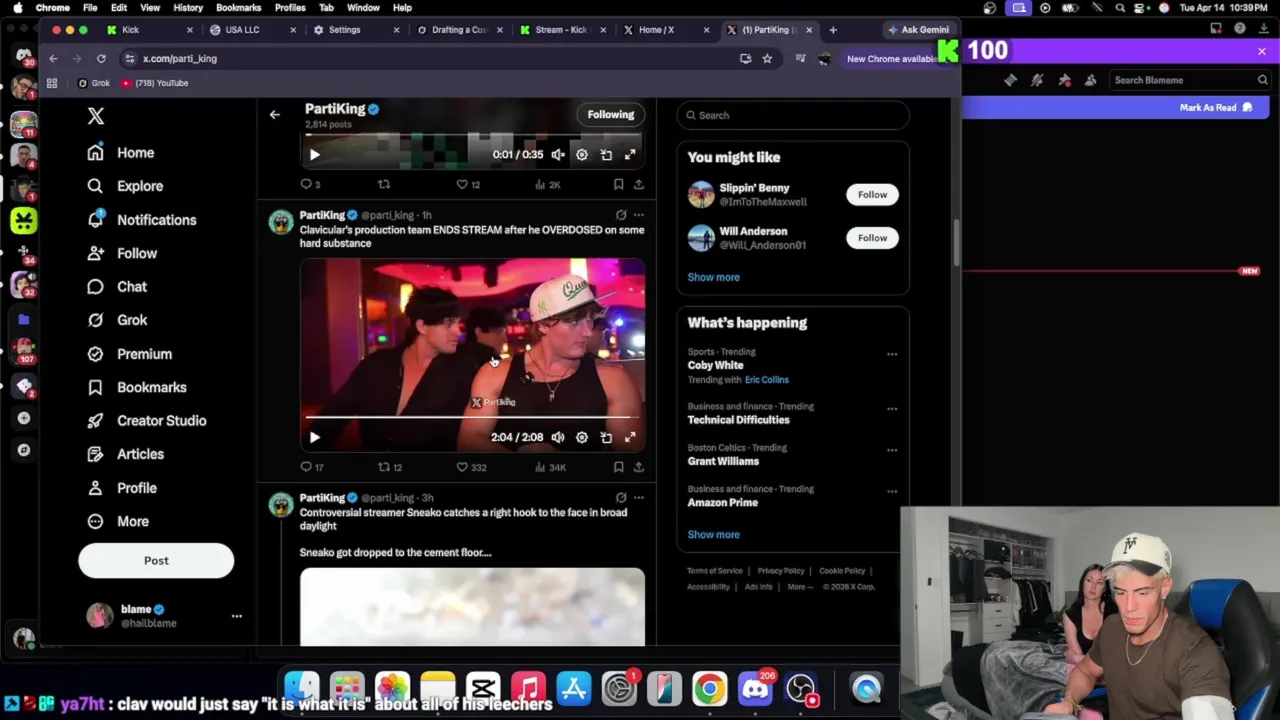Viewport: 1280px width, 720px height.
Task: Open Grok in the sidebar
Action: (x=116, y=320)
